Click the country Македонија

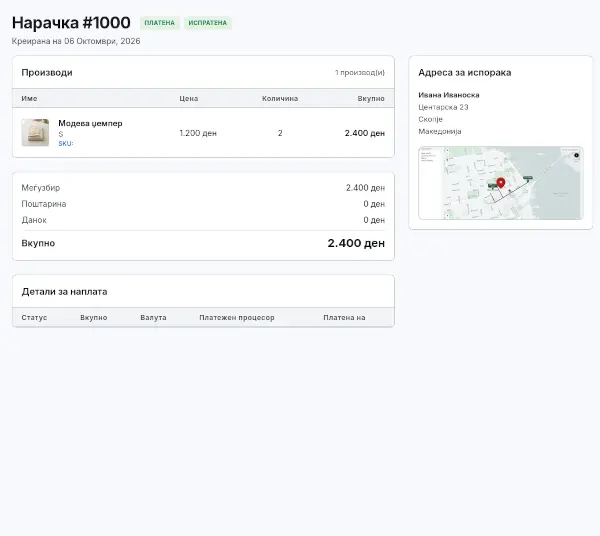pos(440,131)
